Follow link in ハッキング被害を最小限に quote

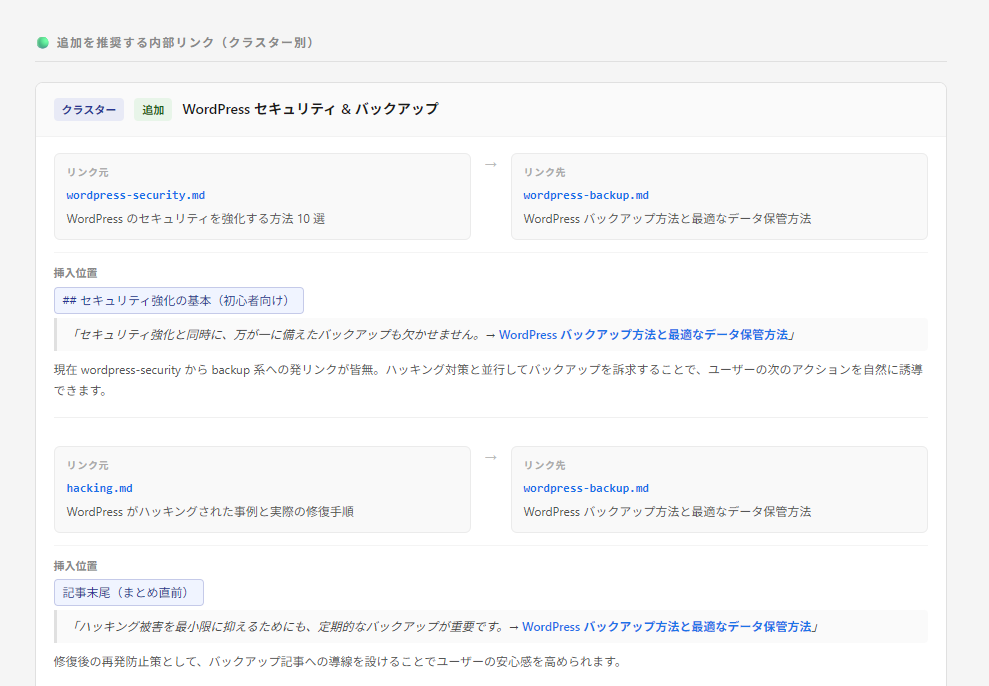[x=667, y=627]
